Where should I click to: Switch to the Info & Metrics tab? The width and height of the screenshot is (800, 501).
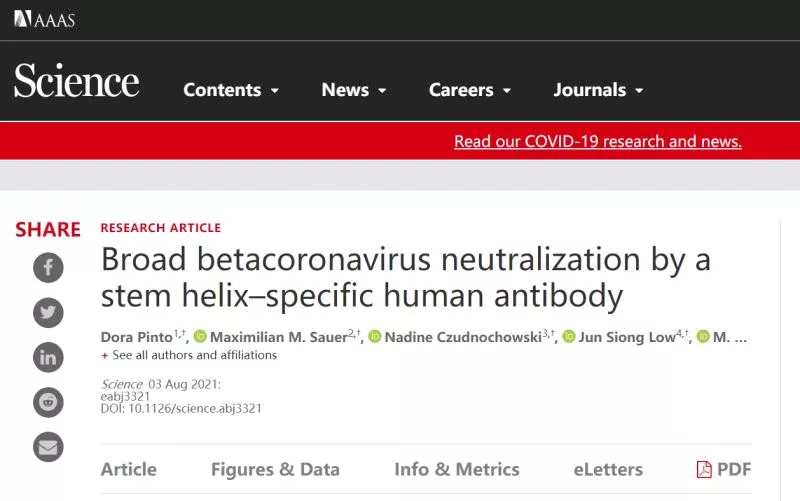point(457,469)
